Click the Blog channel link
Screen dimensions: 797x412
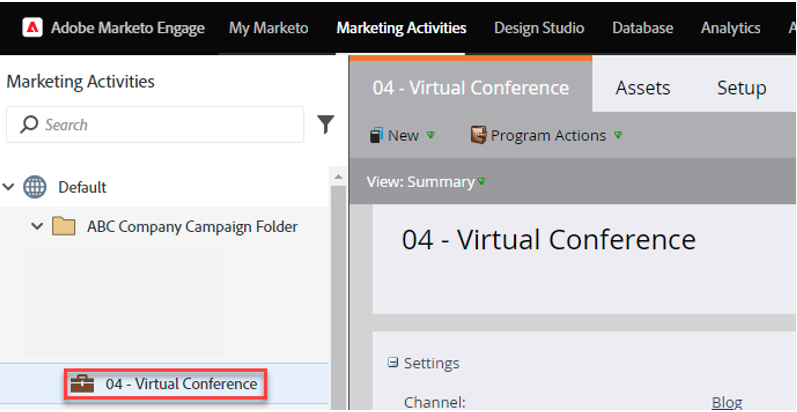[x=727, y=402]
